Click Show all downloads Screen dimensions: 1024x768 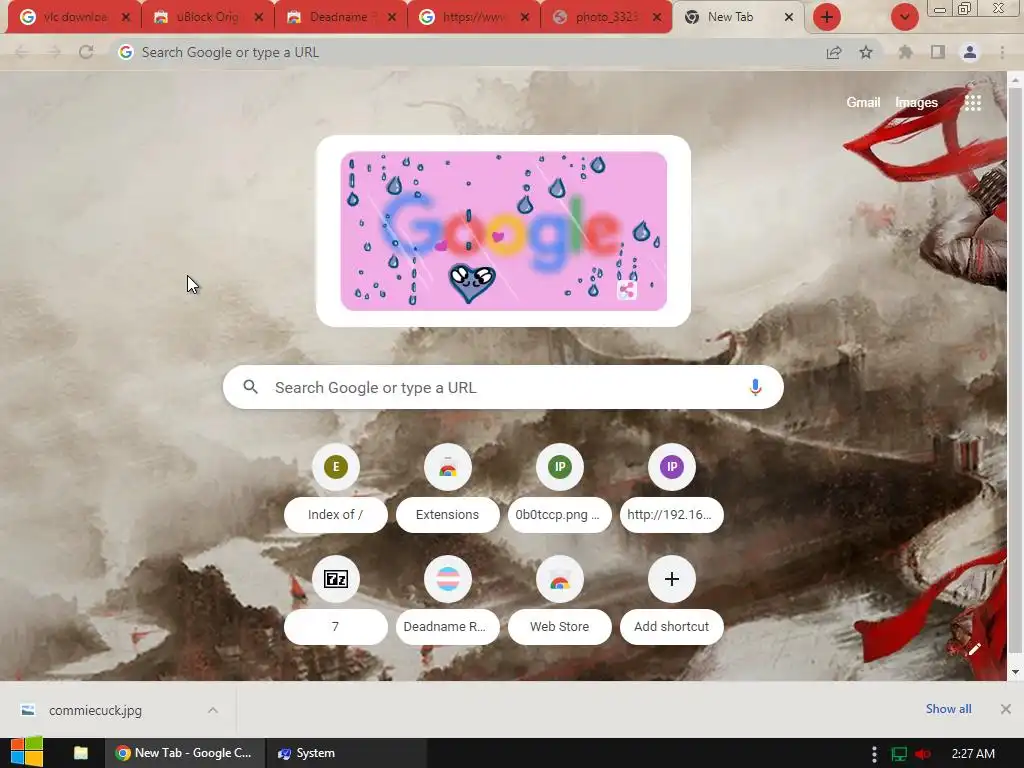(948, 709)
